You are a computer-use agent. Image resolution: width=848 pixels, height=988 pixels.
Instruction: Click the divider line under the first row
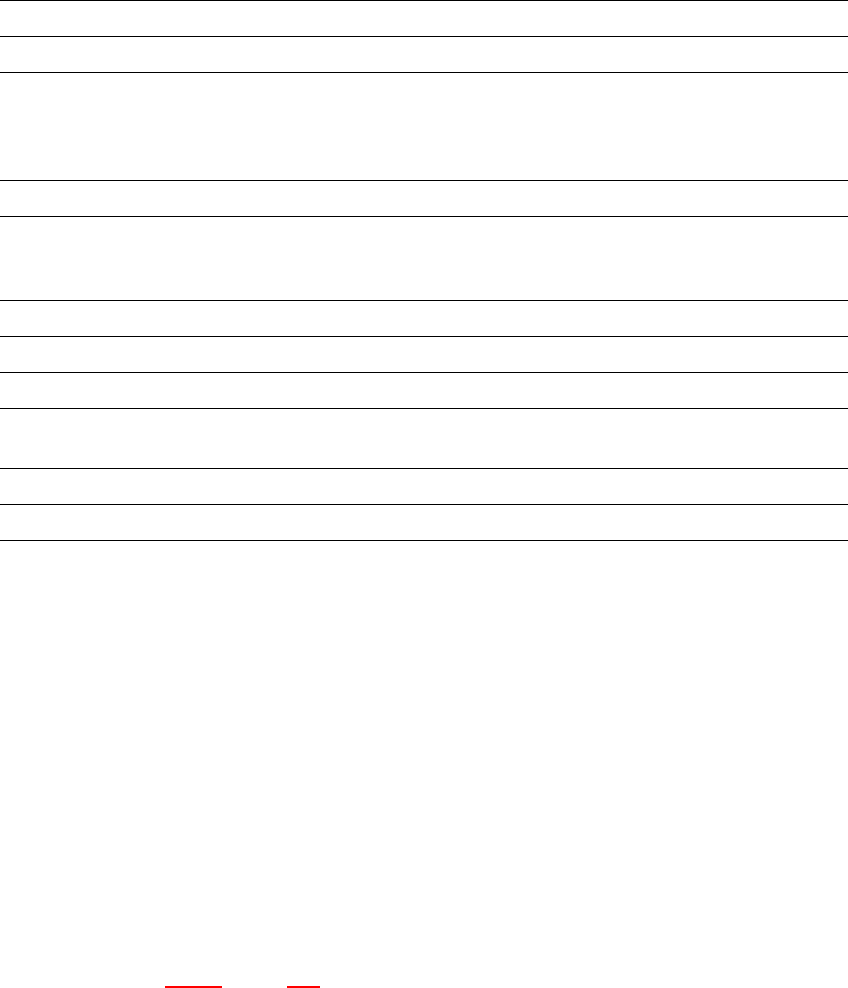[x=424, y=37]
